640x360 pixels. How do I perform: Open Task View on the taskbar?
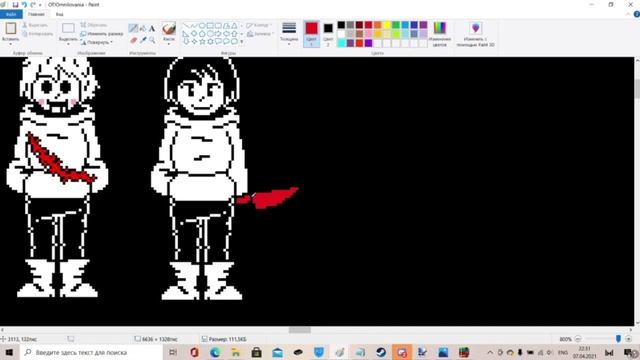[x=173, y=352]
